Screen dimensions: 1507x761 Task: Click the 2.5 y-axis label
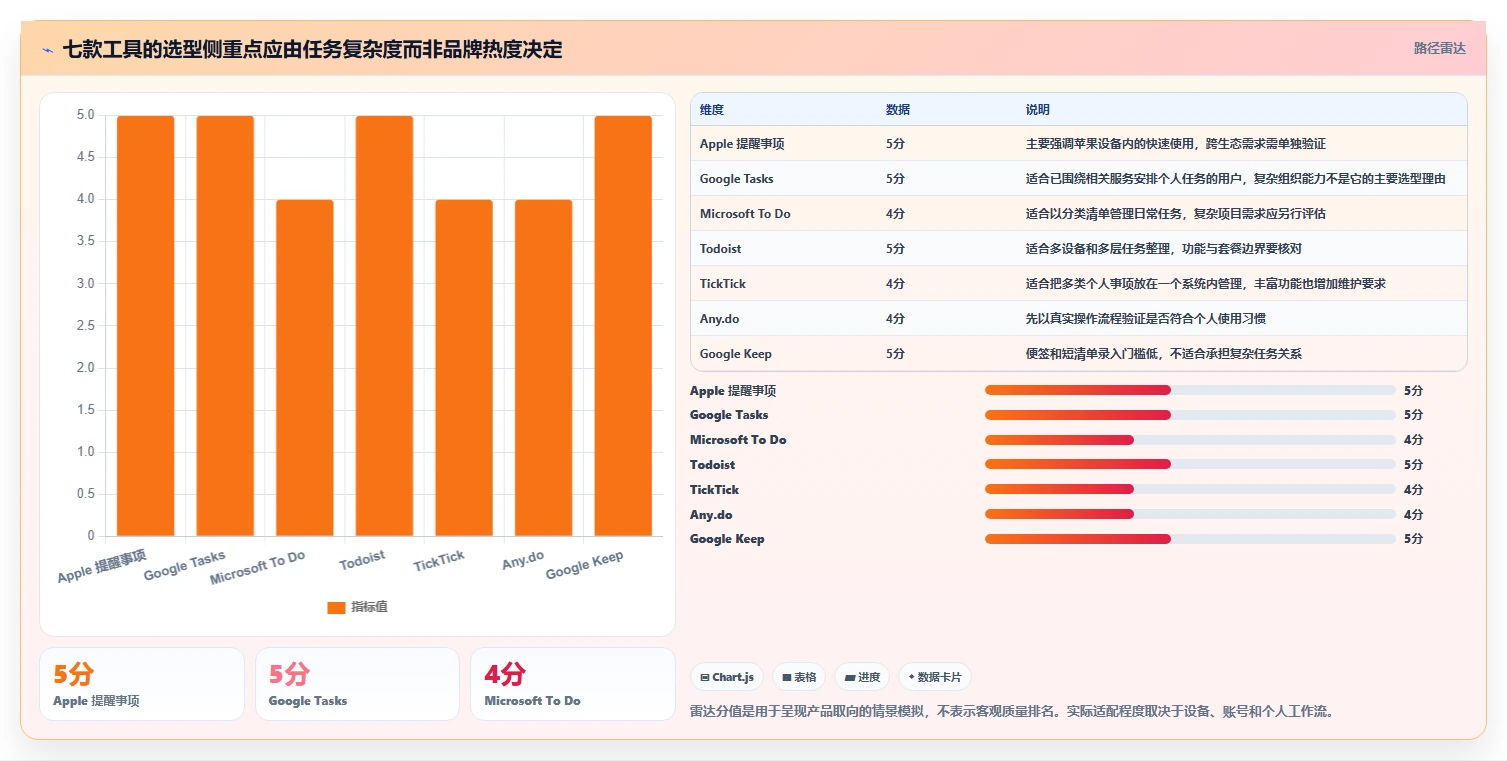pyautogui.click(x=86, y=326)
